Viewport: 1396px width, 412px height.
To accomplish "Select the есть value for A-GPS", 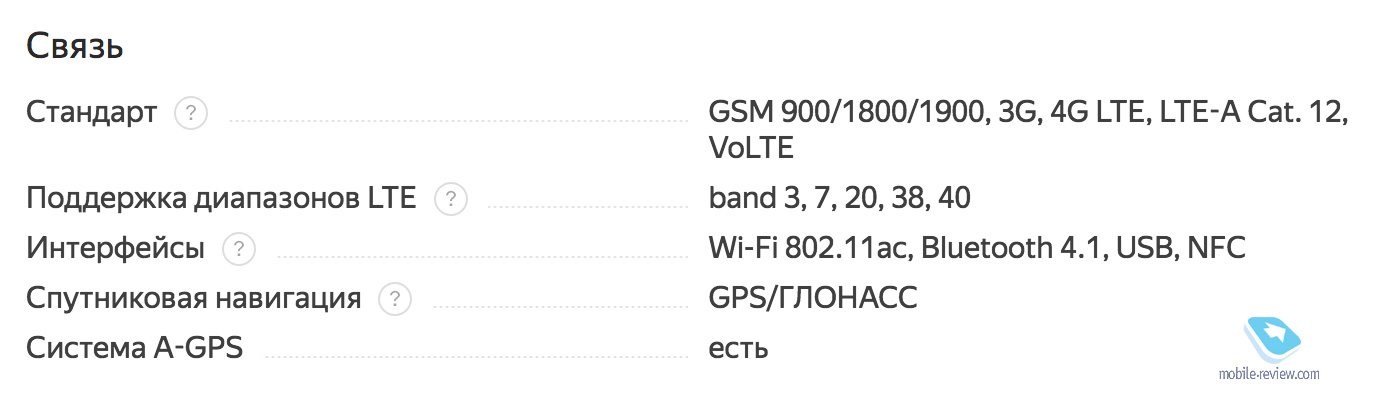I will pyautogui.click(x=738, y=349).
